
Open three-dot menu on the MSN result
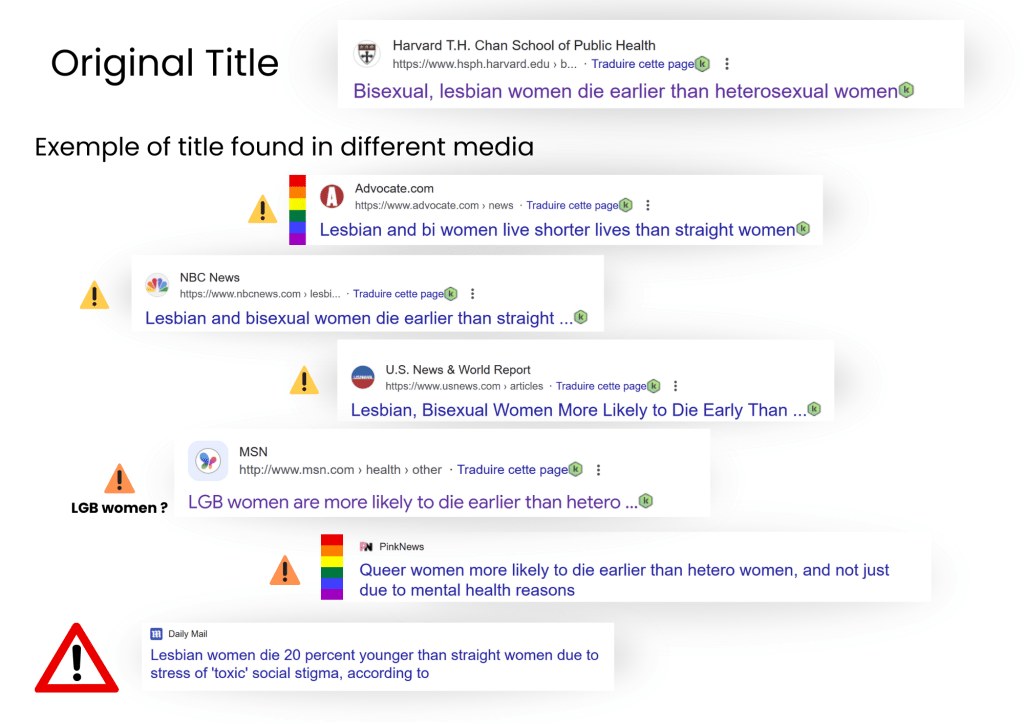(599, 470)
